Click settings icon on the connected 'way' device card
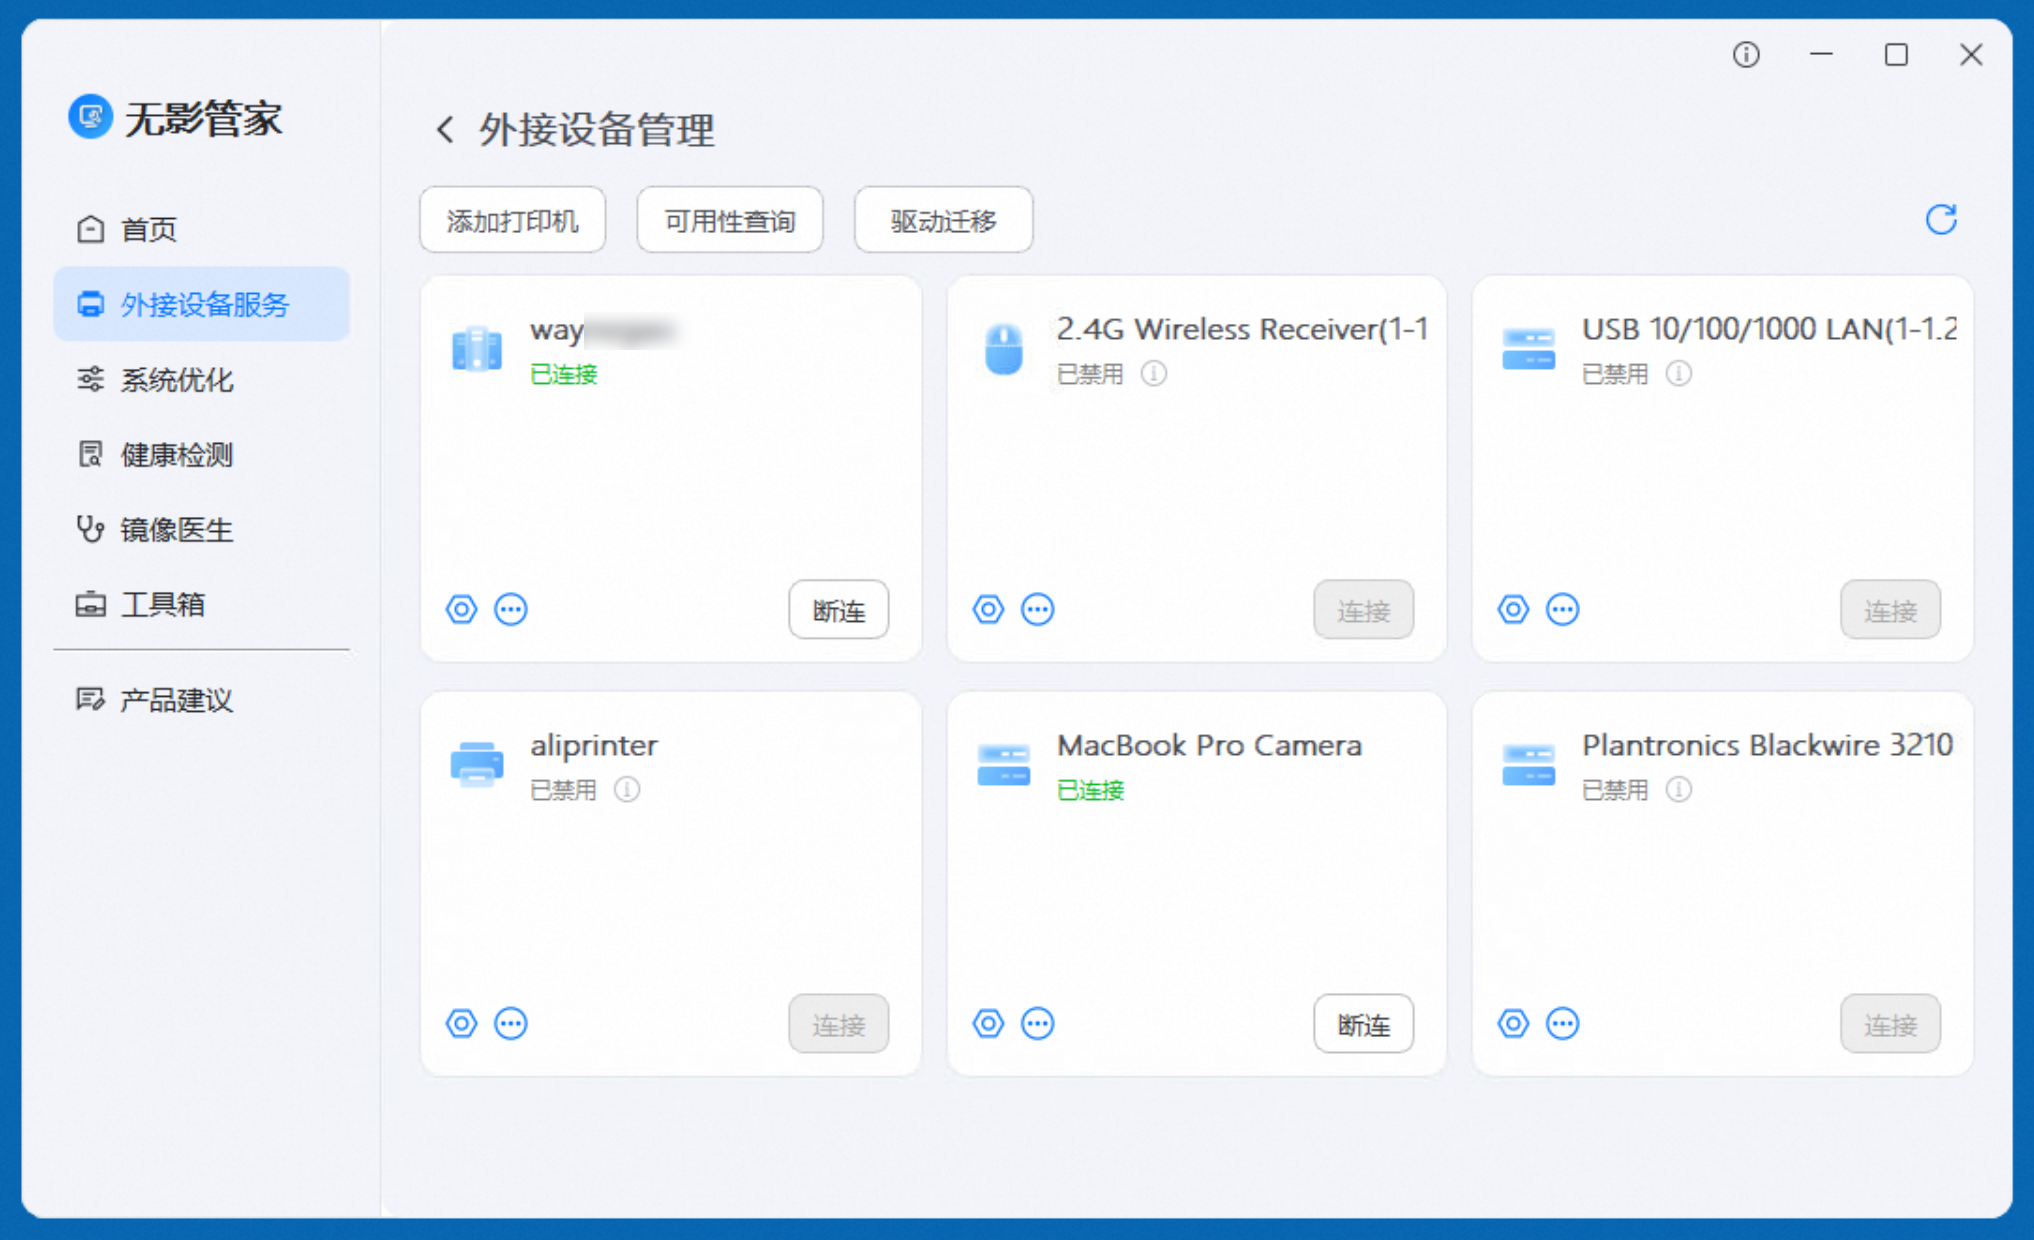This screenshot has height=1240, width=2034. click(x=461, y=609)
